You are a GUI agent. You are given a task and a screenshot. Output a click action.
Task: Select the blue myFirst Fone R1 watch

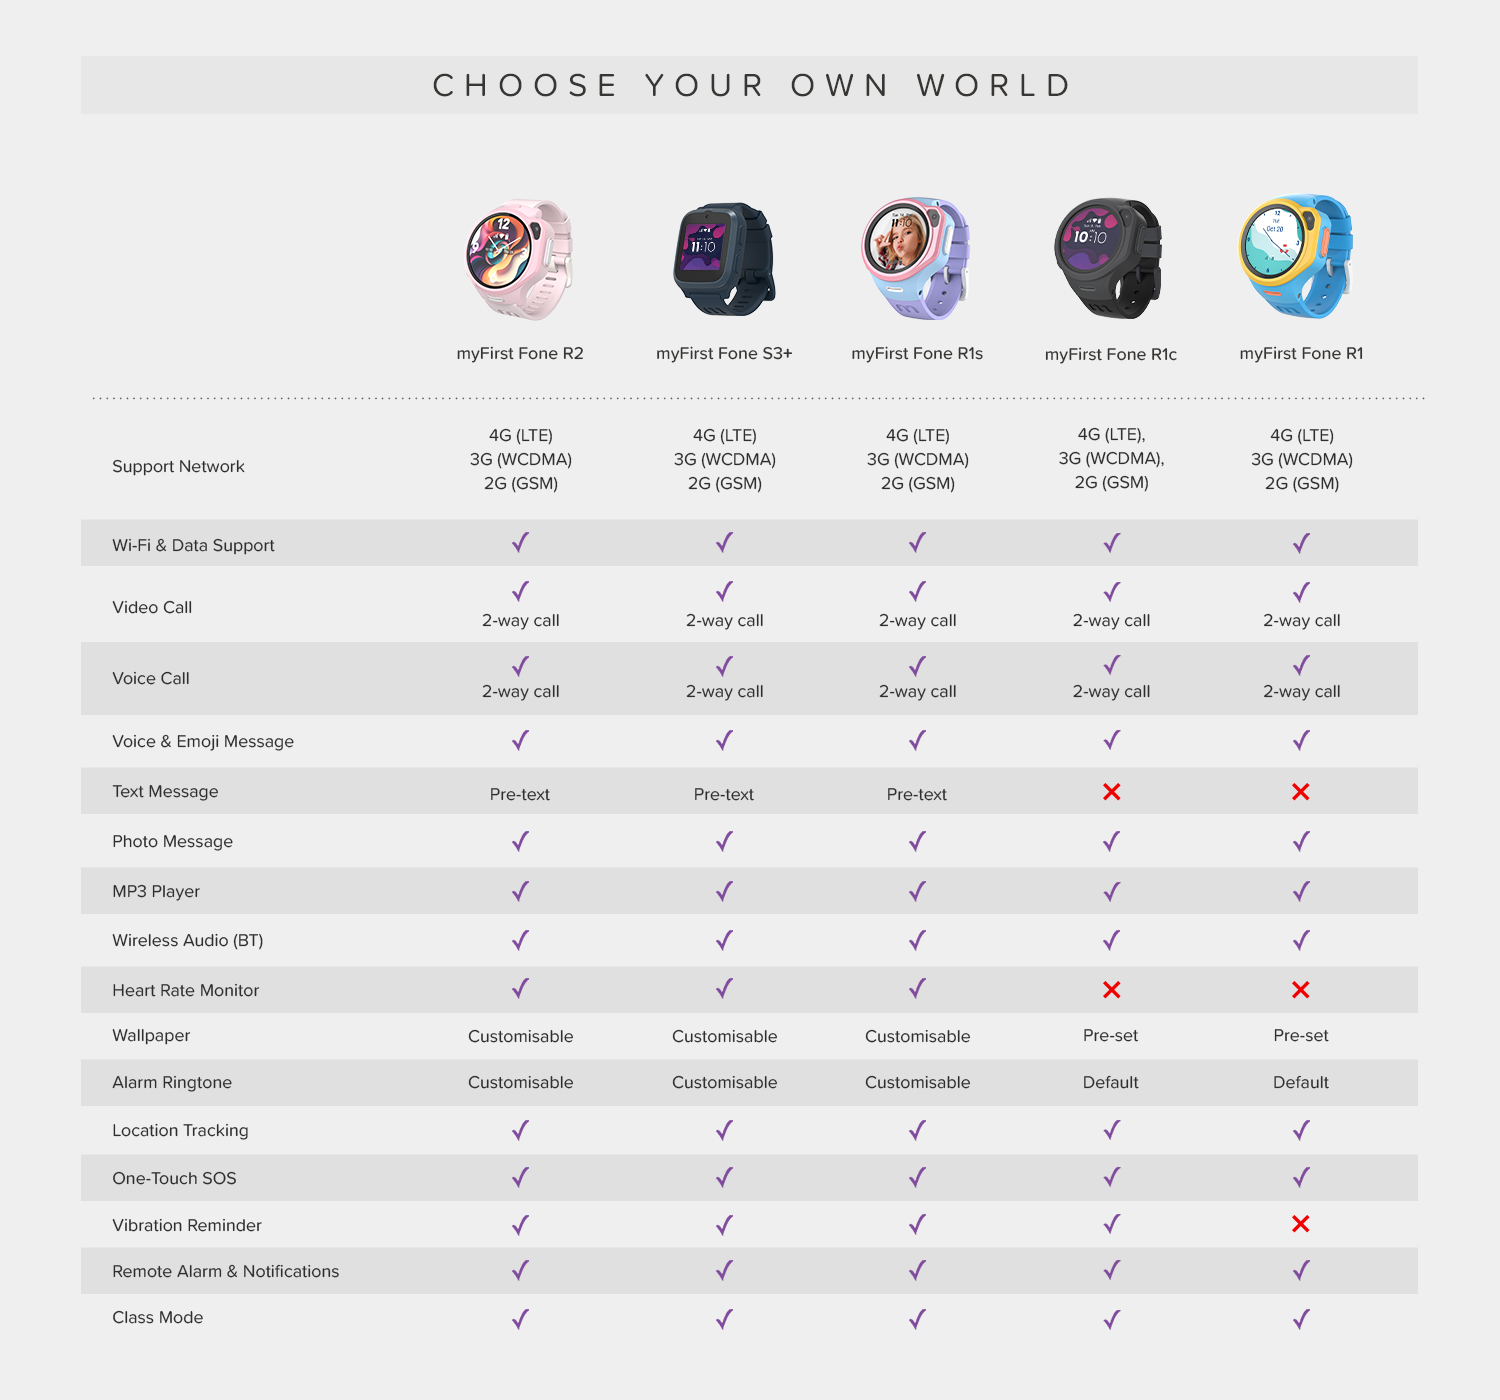click(1297, 257)
